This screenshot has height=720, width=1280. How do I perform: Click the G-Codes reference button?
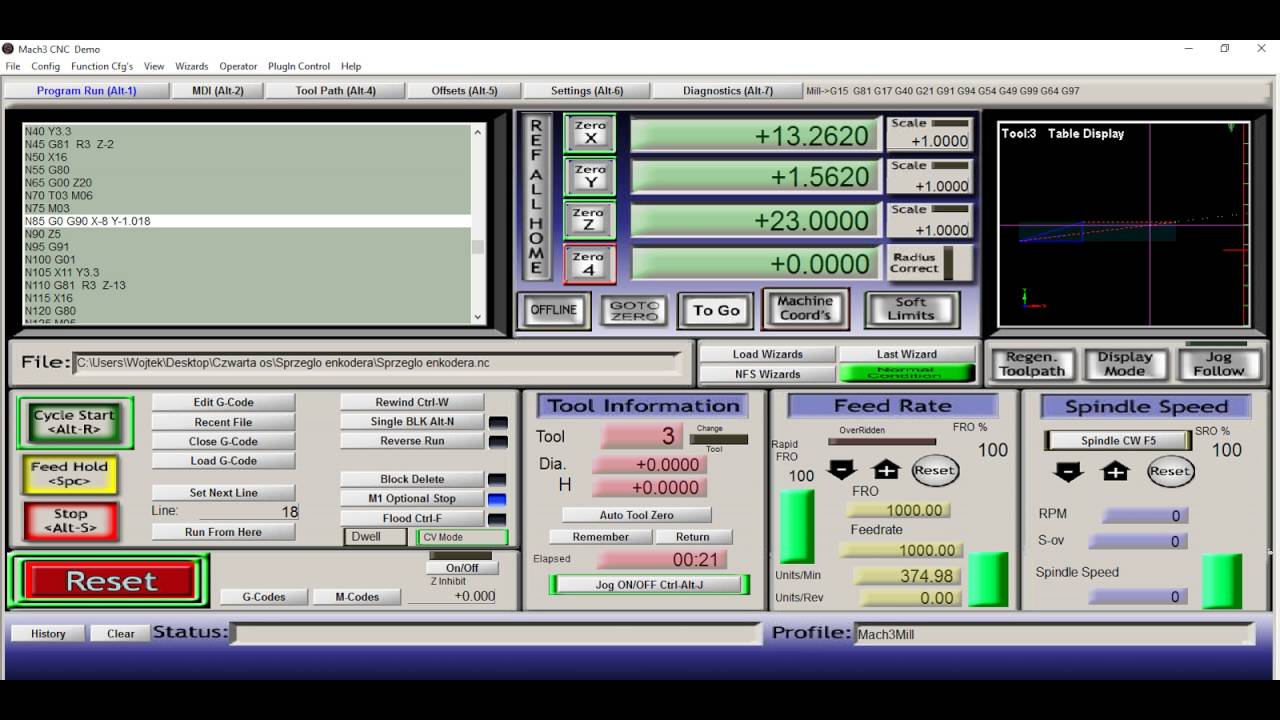(264, 597)
